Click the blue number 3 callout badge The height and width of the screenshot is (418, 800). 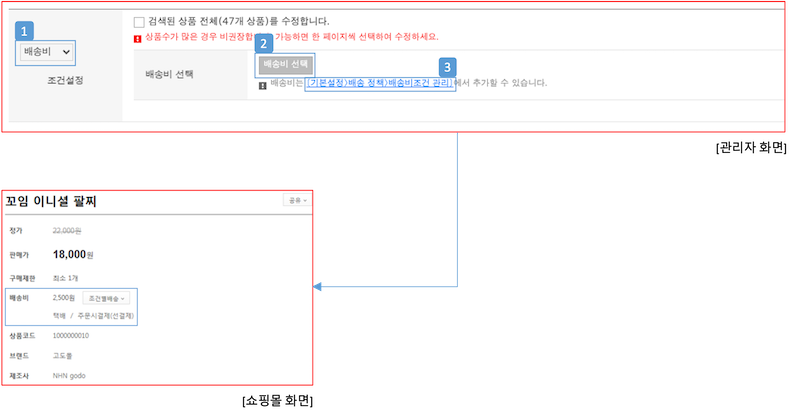[x=449, y=66]
